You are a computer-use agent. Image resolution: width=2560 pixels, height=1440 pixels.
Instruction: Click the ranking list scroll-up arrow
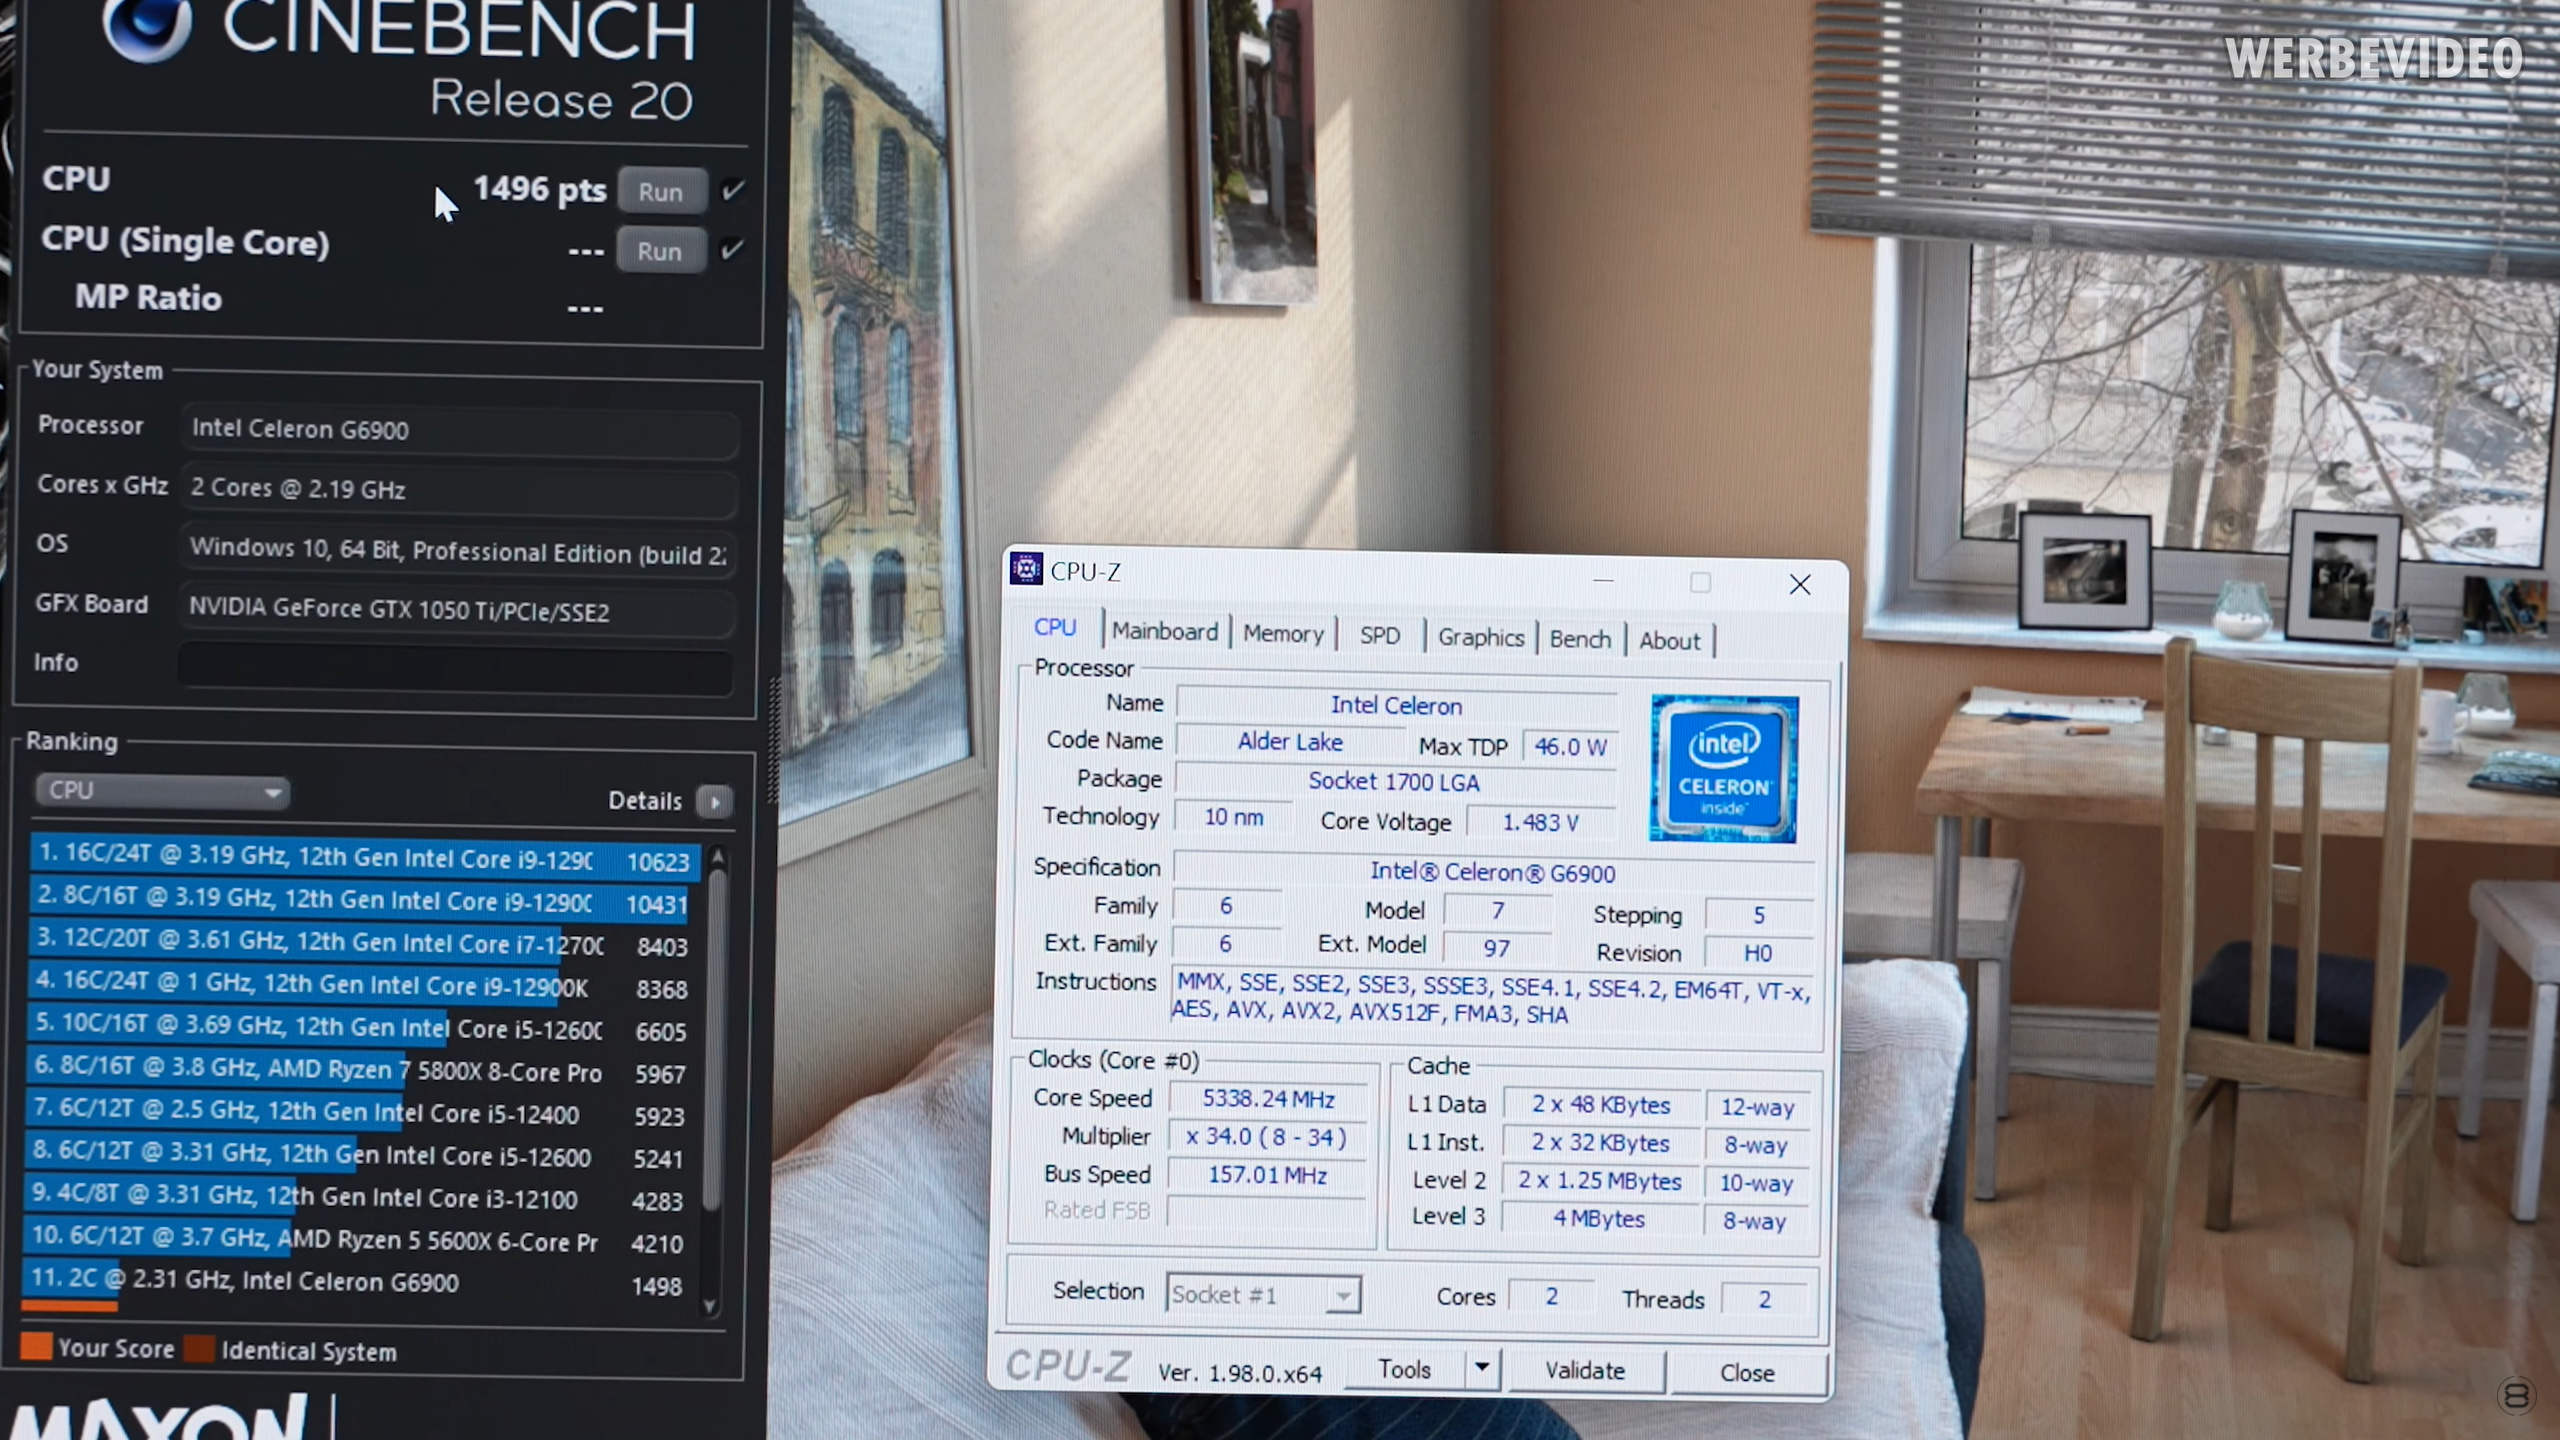[x=716, y=857]
